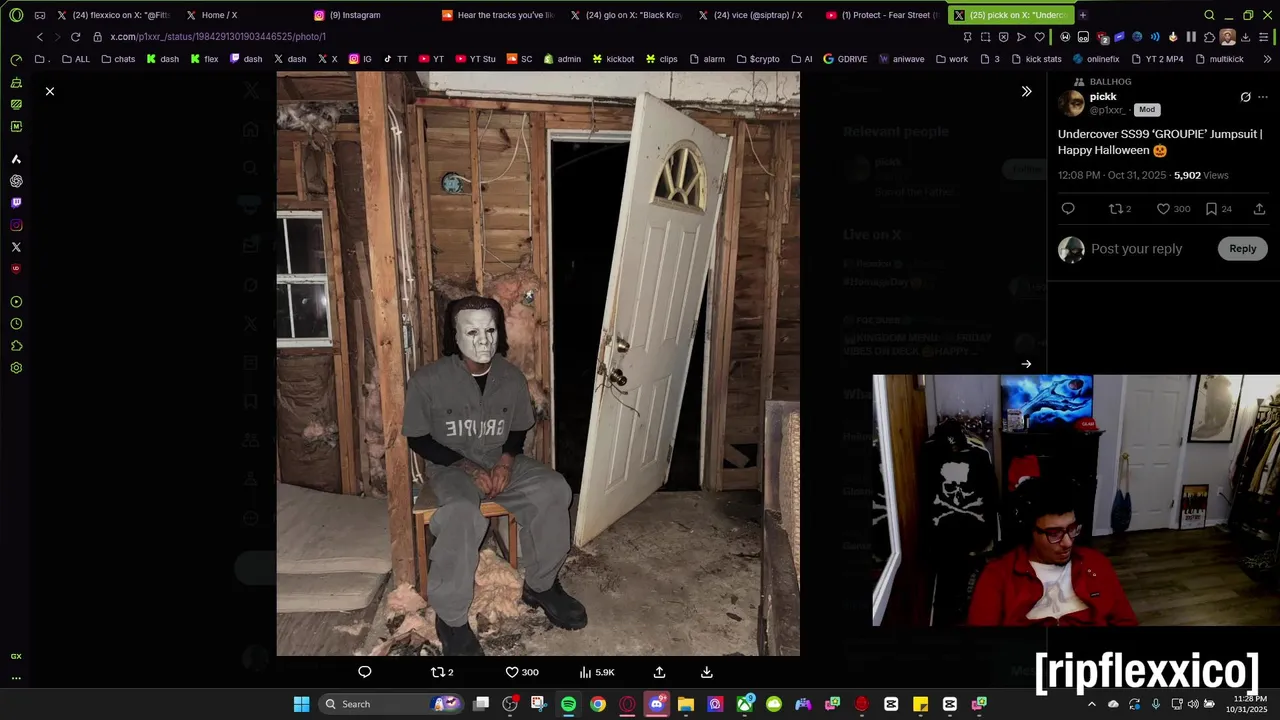The width and height of the screenshot is (1280, 720).
Task: Open the post's three-dot more menu
Action: click(x=1263, y=97)
